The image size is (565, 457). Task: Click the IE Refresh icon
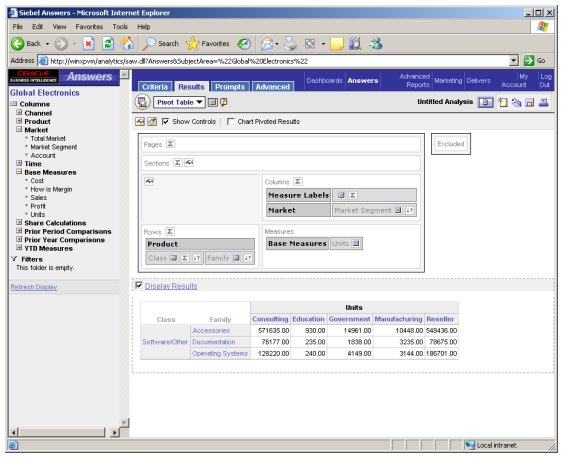tap(108, 44)
